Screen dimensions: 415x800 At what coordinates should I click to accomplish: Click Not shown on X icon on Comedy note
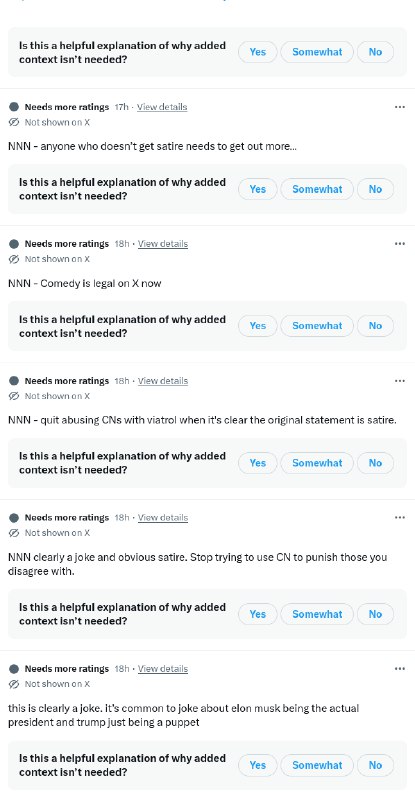pyautogui.click(x=14, y=259)
